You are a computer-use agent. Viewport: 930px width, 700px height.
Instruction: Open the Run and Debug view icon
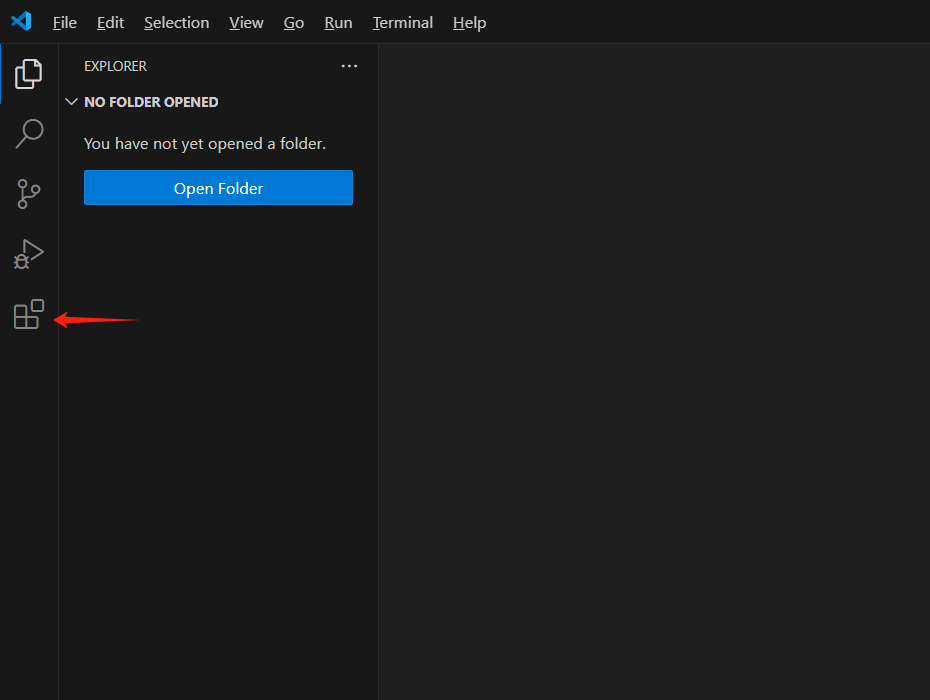(29, 254)
